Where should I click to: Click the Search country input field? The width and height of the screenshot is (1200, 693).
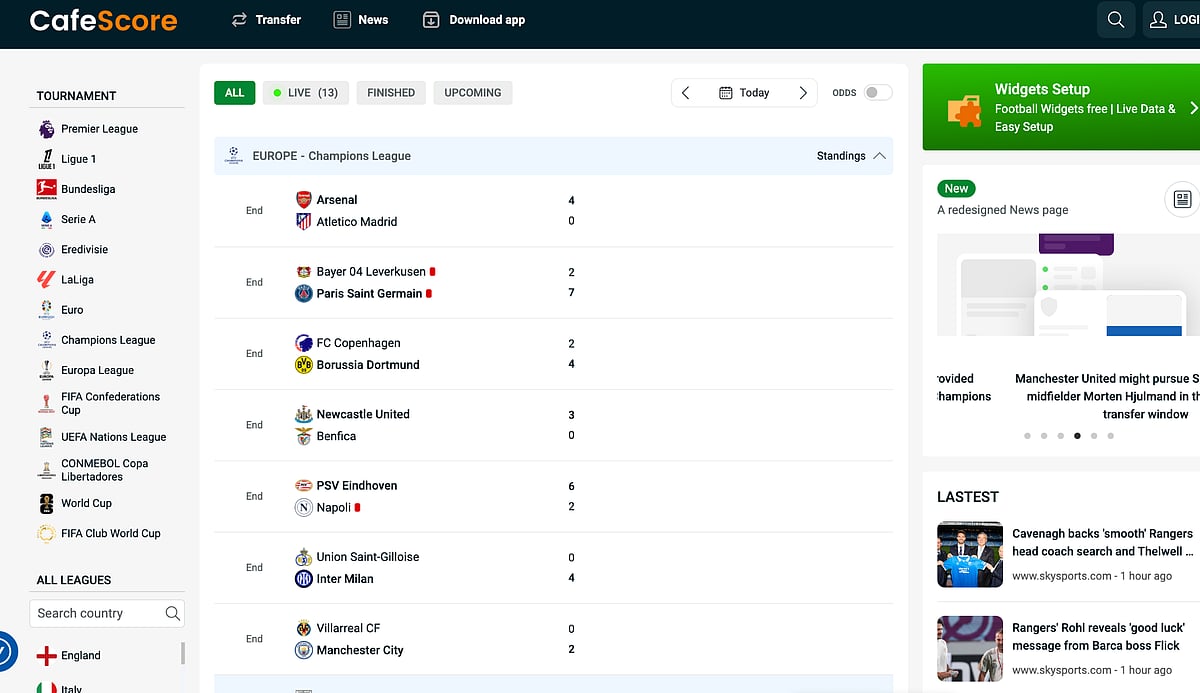(x=107, y=613)
